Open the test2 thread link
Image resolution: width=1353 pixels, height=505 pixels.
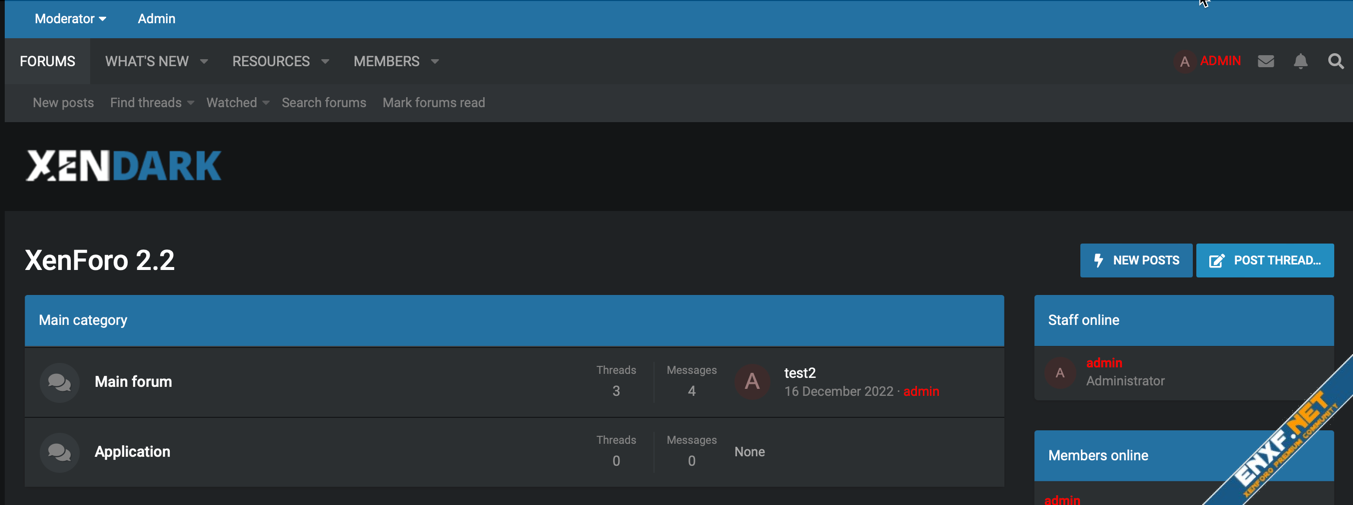click(x=800, y=373)
